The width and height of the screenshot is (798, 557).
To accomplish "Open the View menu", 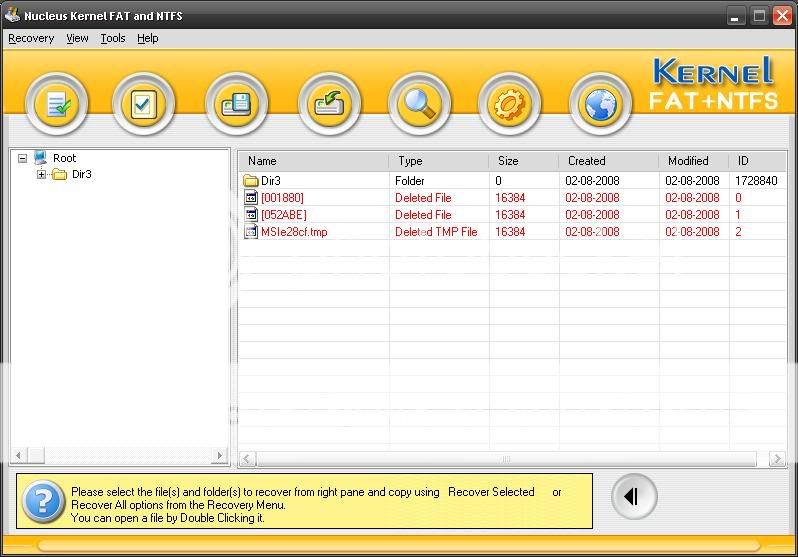I will 77,39.
